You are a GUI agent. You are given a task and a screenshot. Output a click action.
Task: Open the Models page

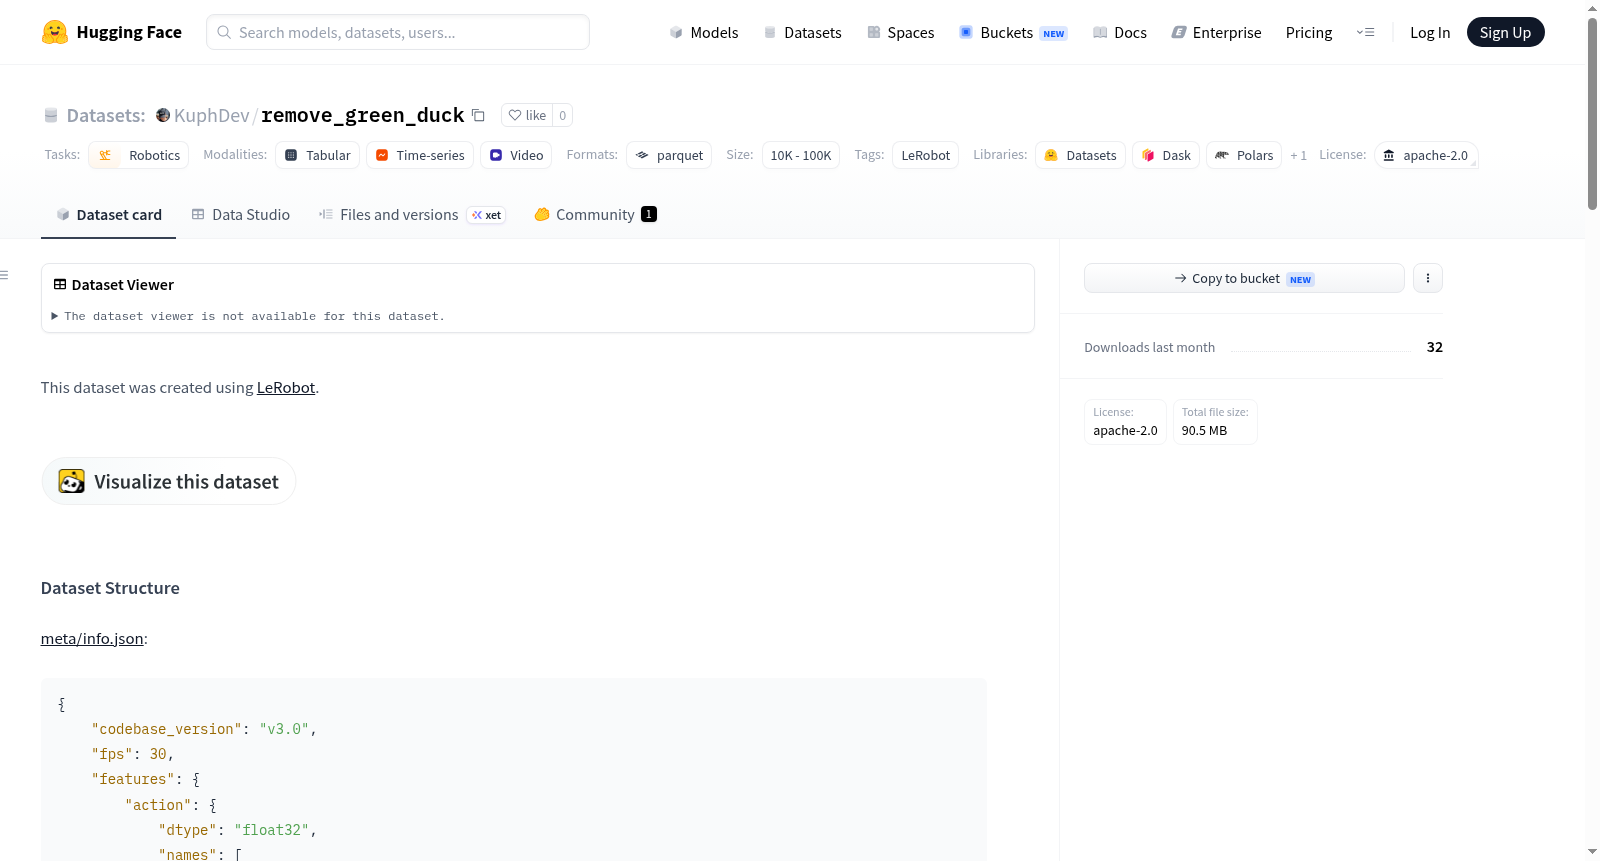[x=704, y=32]
